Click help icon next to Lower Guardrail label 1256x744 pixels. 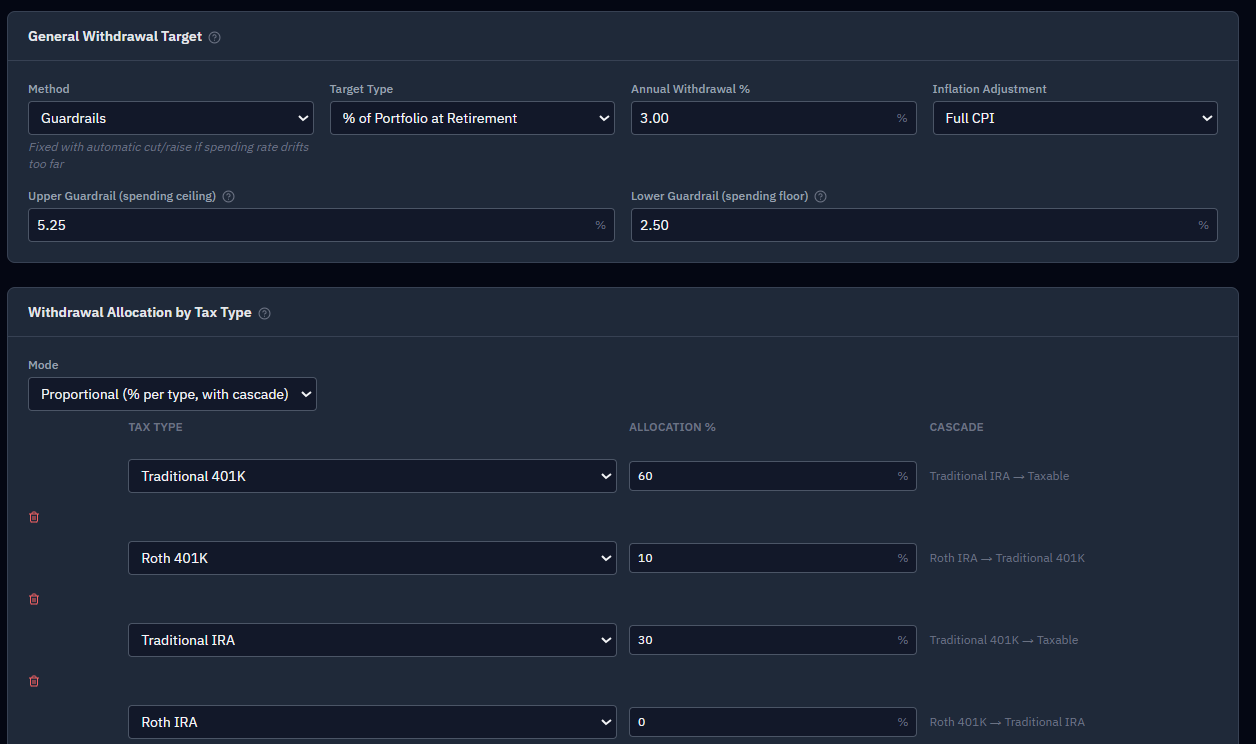coord(821,197)
